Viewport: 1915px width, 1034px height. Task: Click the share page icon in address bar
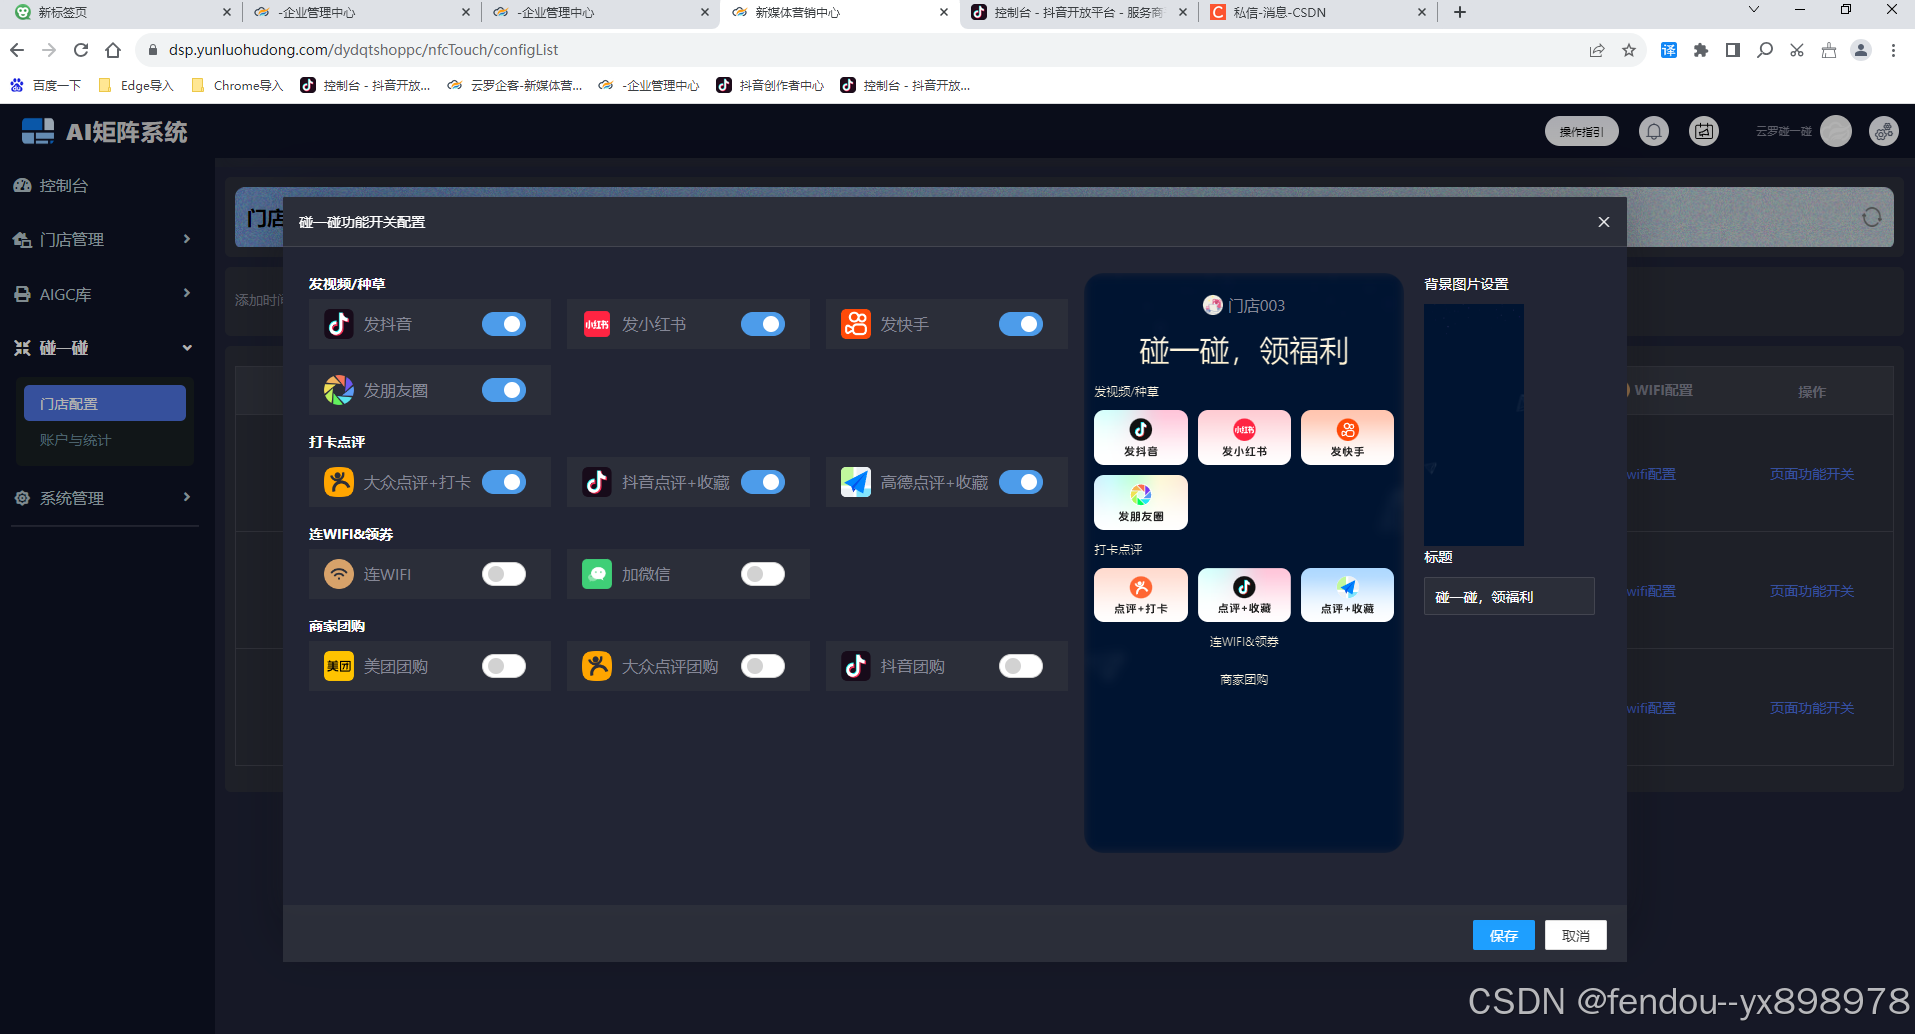point(1597,50)
